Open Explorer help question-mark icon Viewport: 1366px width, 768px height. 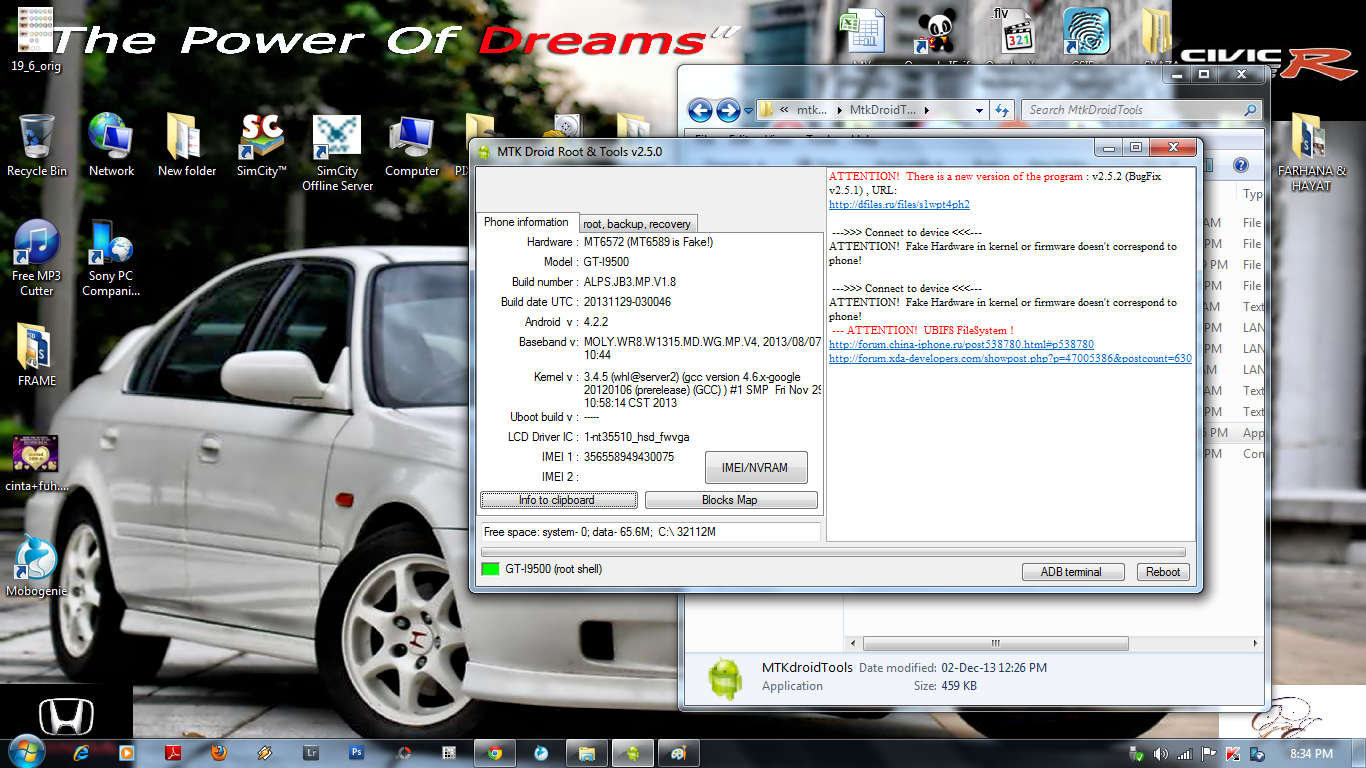(x=1241, y=165)
